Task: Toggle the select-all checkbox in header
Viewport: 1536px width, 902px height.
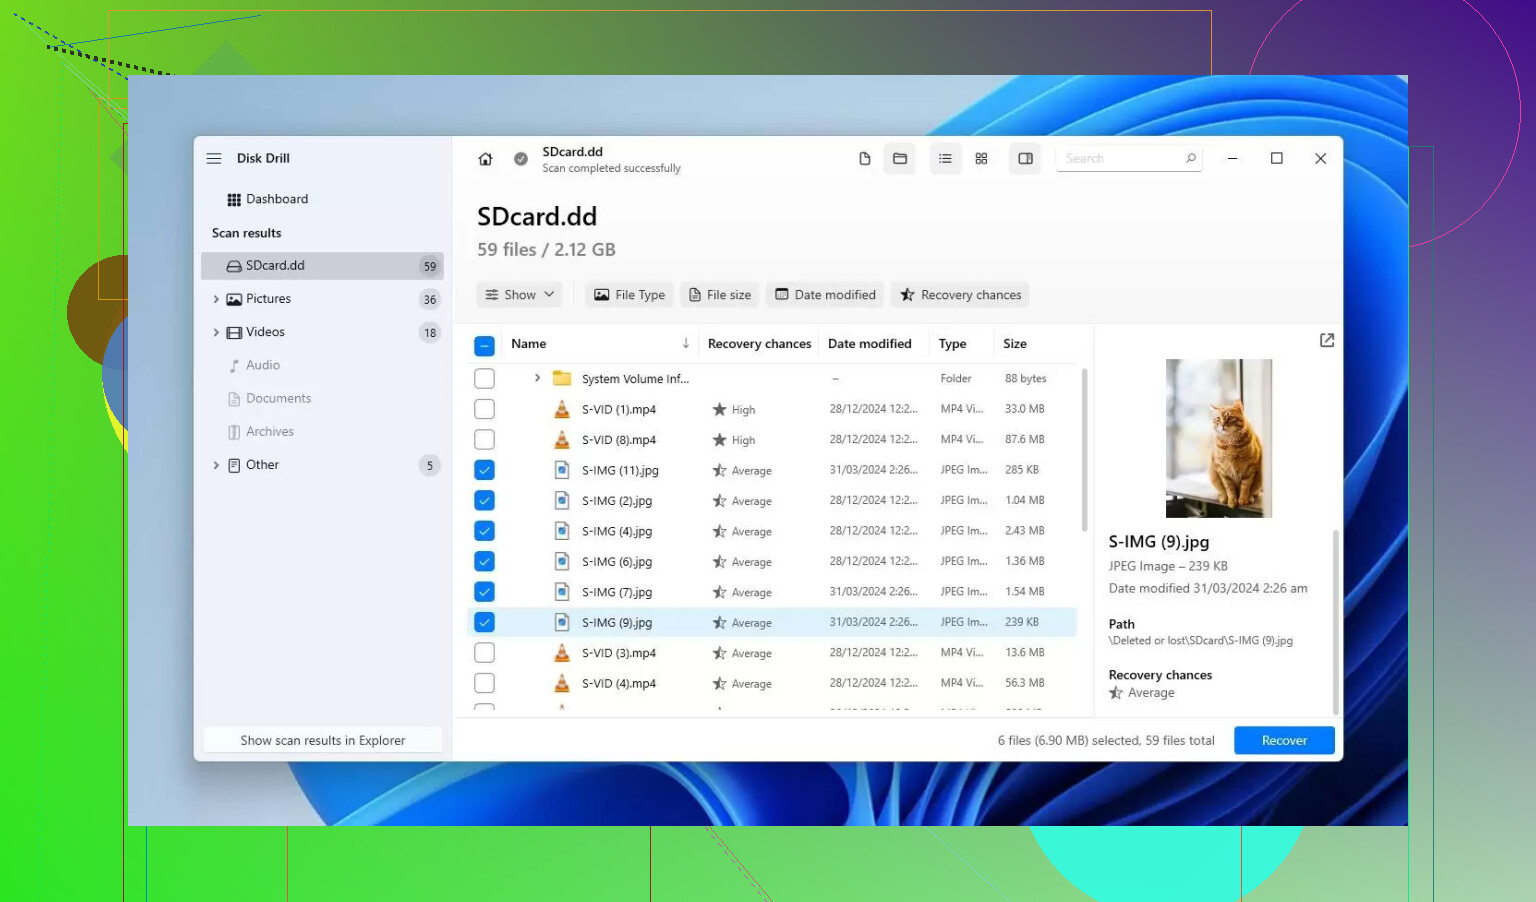Action: tap(485, 346)
